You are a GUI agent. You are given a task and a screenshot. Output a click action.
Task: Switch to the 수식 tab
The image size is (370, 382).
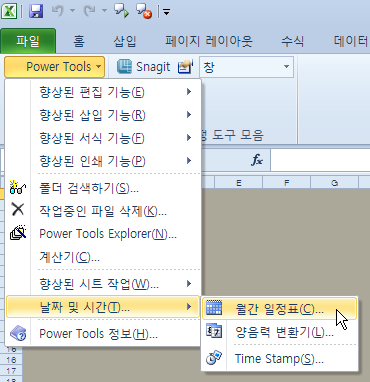click(292, 41)
